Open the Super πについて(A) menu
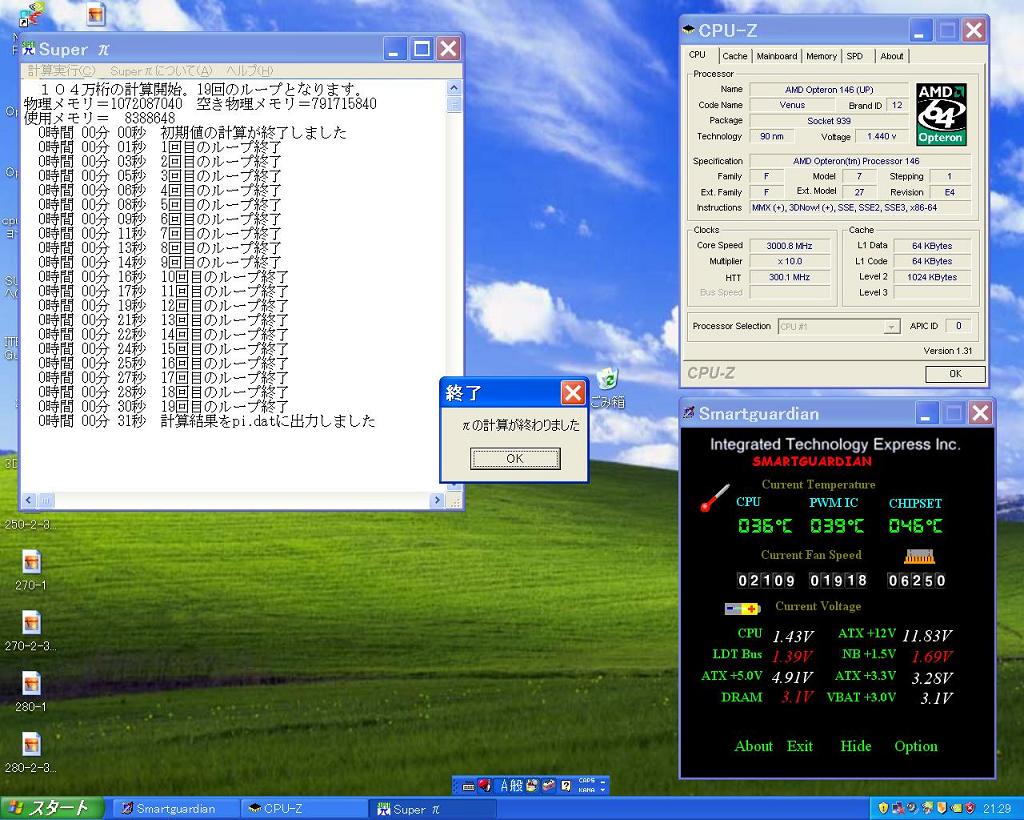Viewport: 1024px width, 820px height. (x=161, y=71)
